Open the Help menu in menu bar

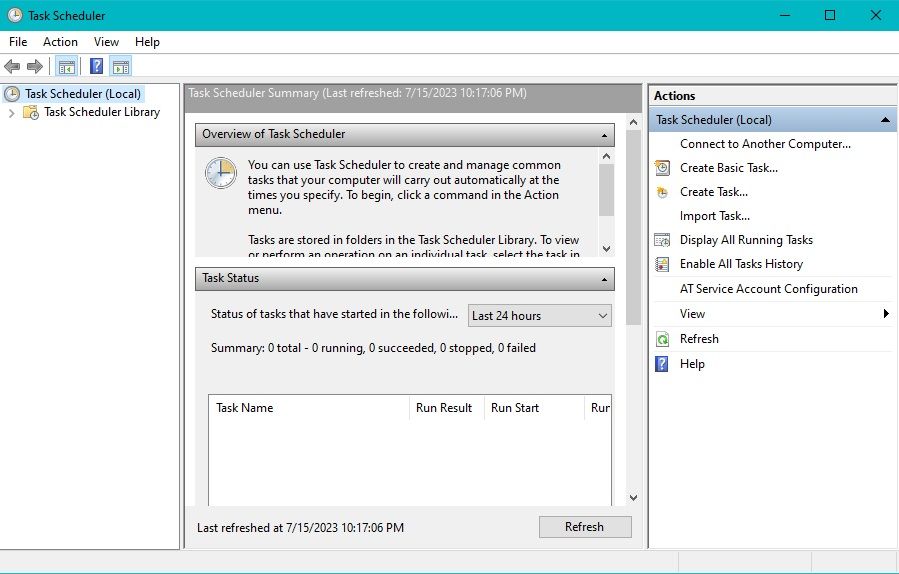pyautogui.click(x=147, y=42)
